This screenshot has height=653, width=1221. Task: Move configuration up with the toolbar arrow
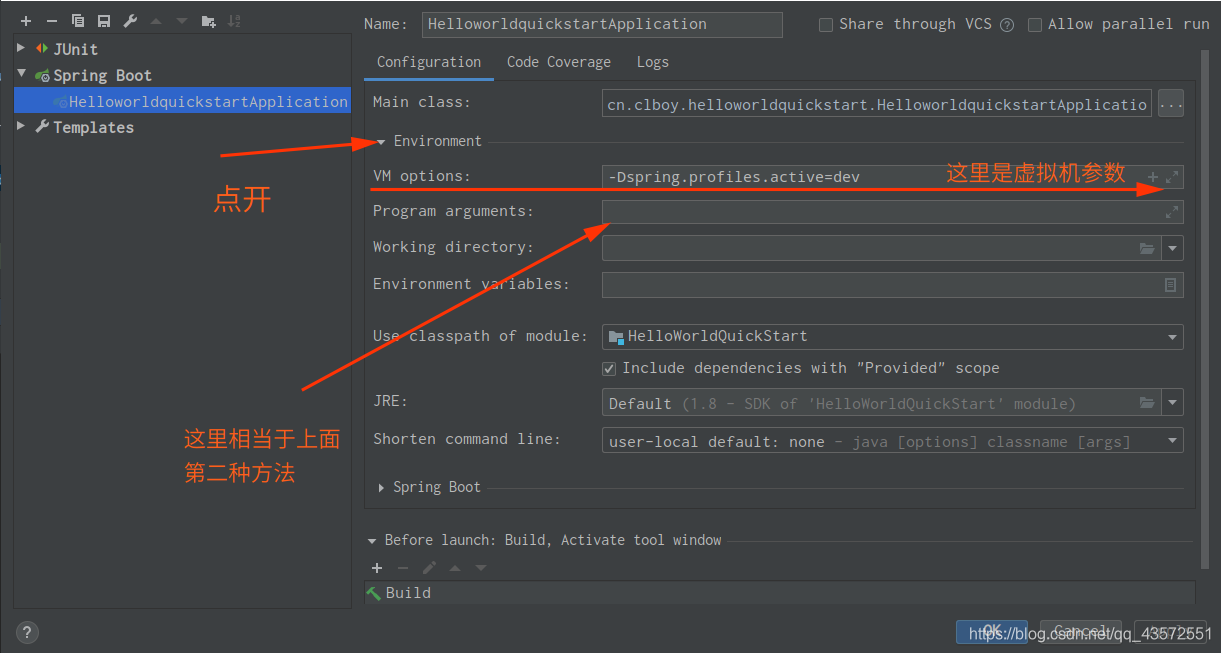coord(156,21)
